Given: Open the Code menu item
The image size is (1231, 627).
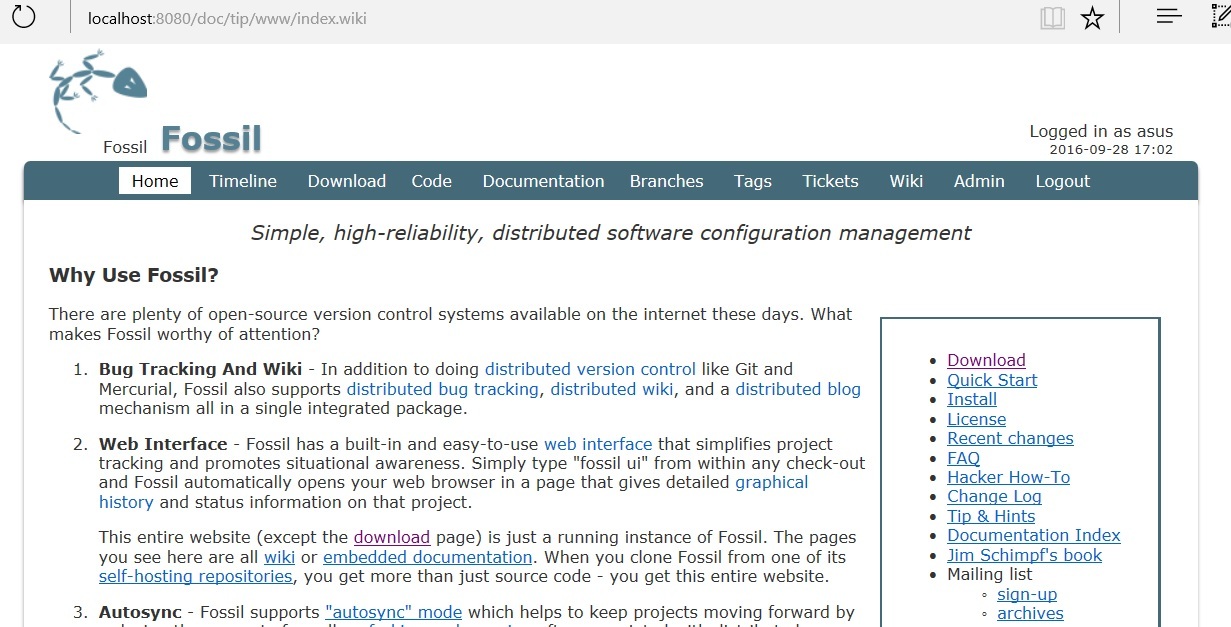Looking at the screenshot, I should coord(432,181).
